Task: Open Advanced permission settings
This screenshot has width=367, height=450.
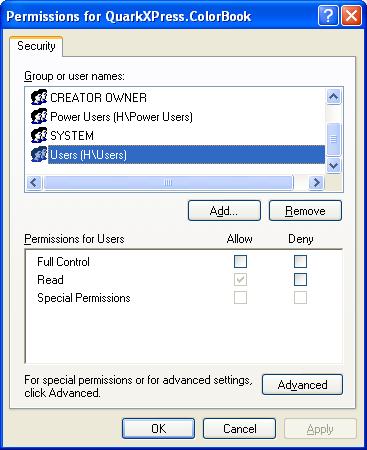Action: [302, 385]
